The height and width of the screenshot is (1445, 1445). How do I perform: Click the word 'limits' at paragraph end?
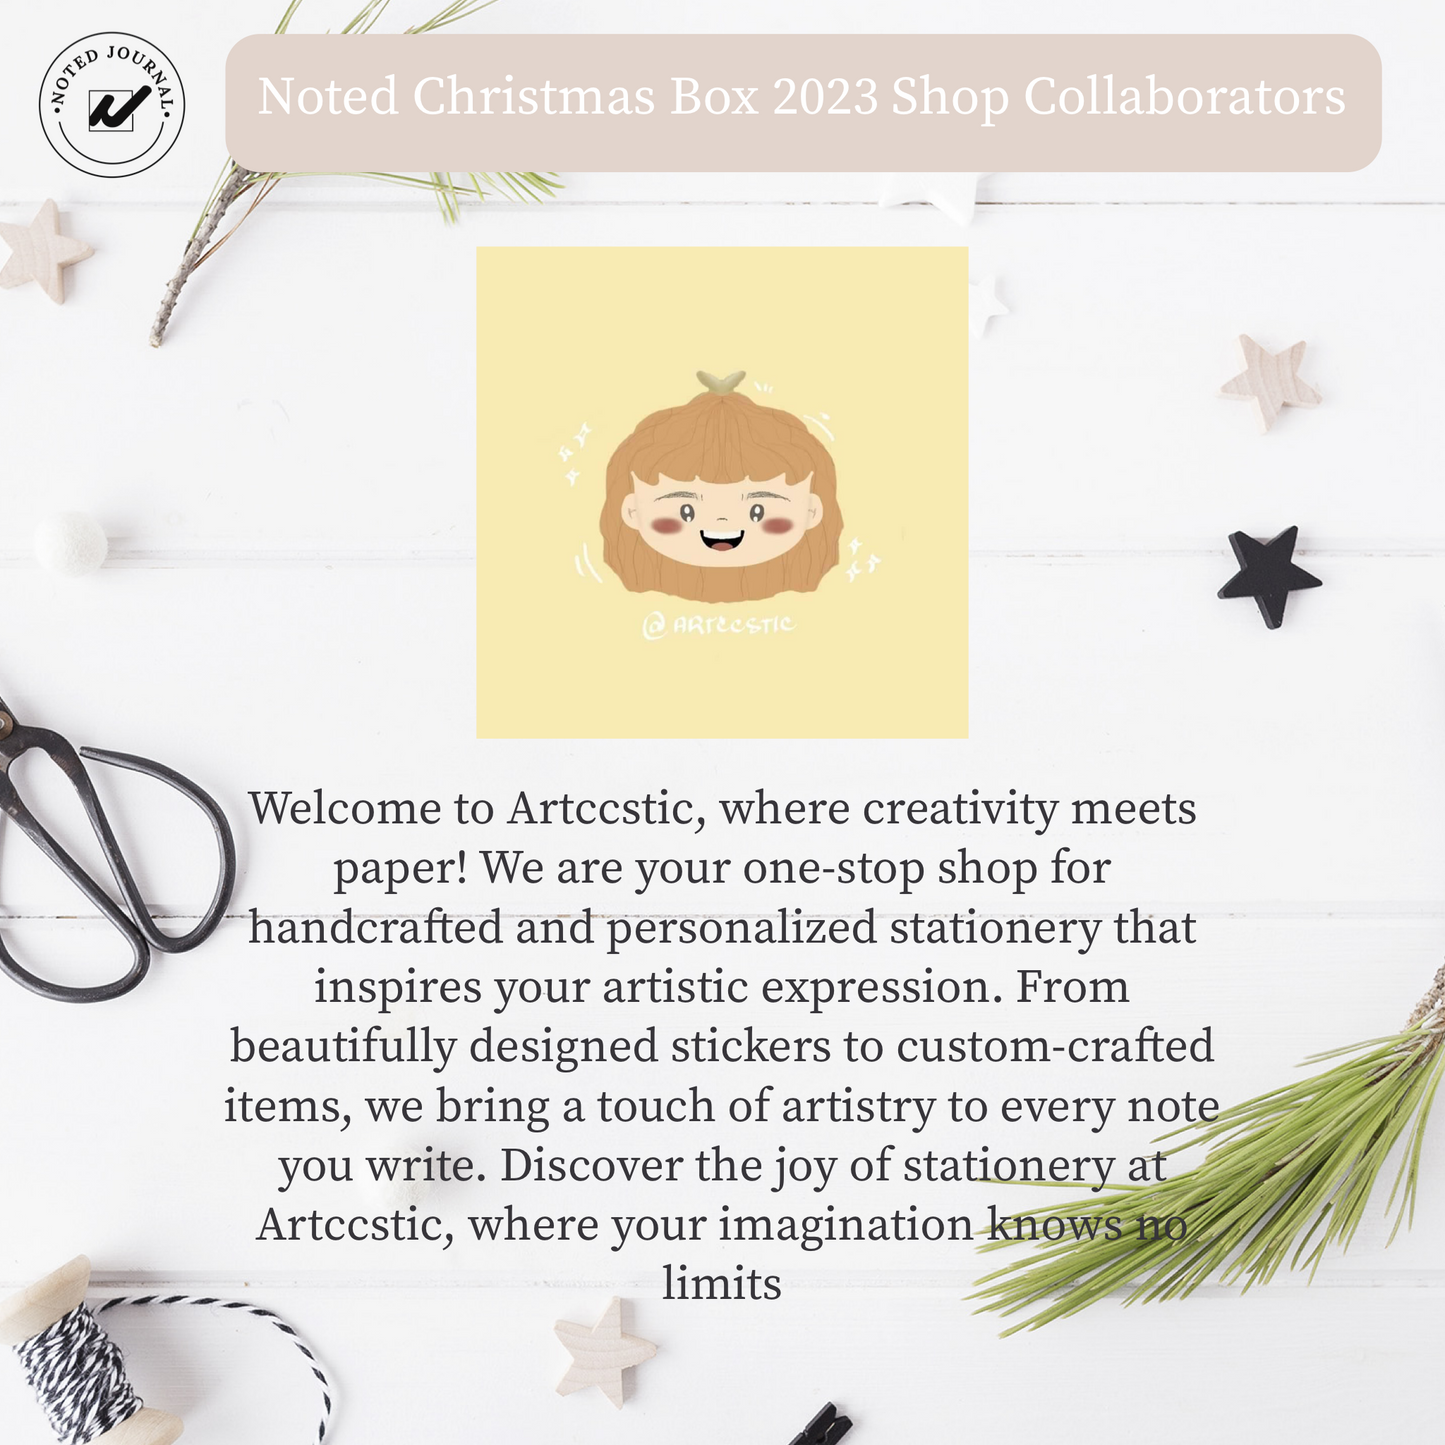(721, 1284)
